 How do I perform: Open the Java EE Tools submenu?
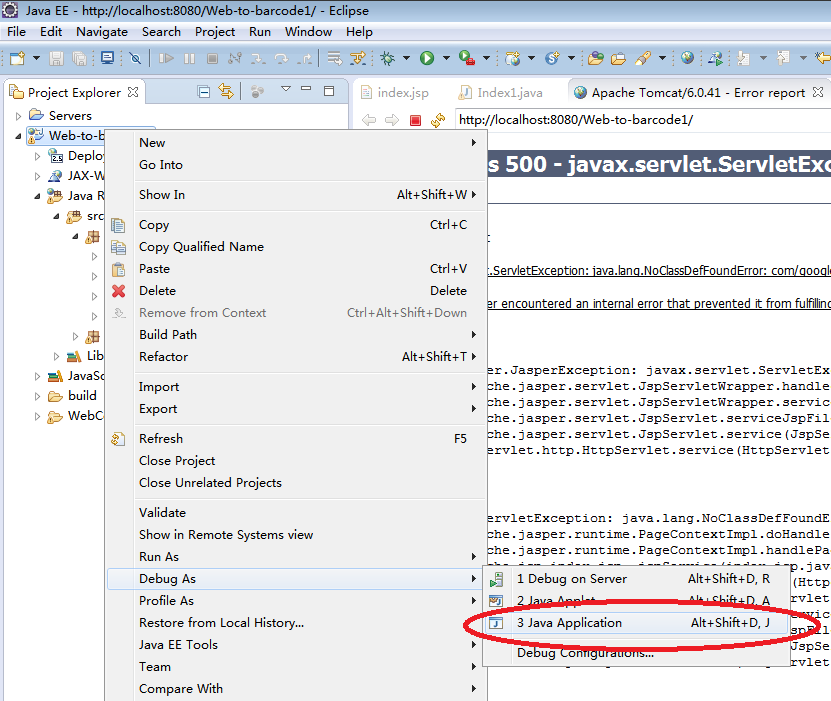(296, 645)
